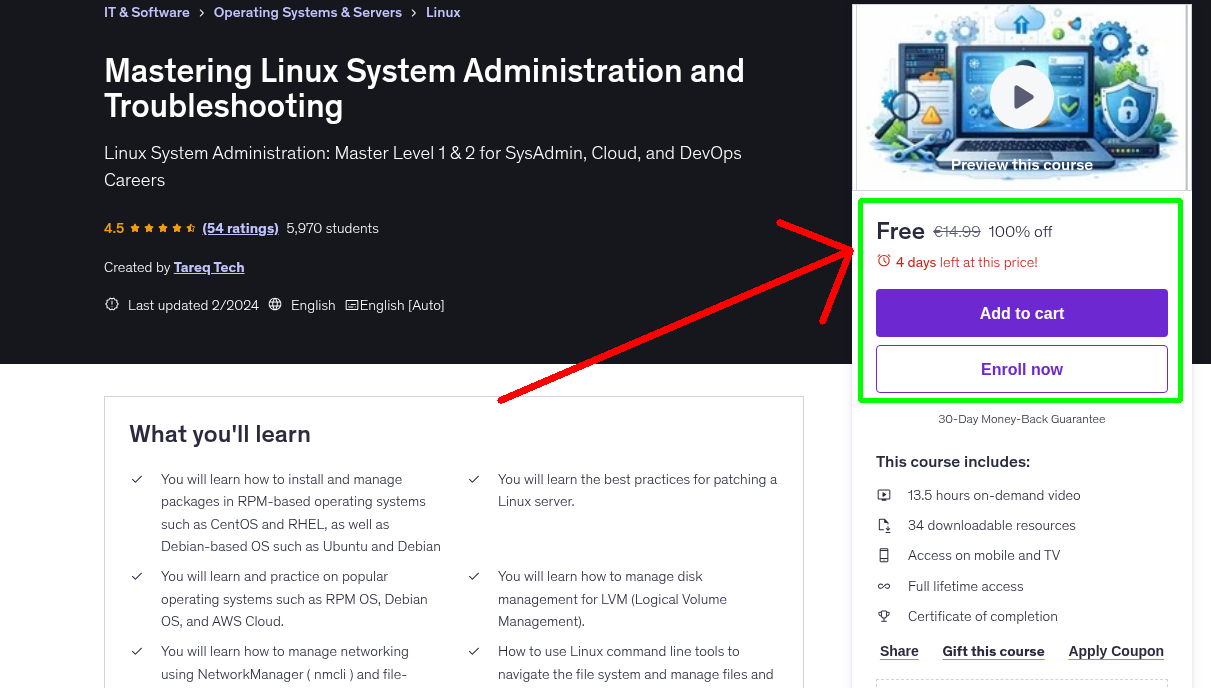Click the downloadable resources icon
The image size is (1211, 688).
point(884,525)
